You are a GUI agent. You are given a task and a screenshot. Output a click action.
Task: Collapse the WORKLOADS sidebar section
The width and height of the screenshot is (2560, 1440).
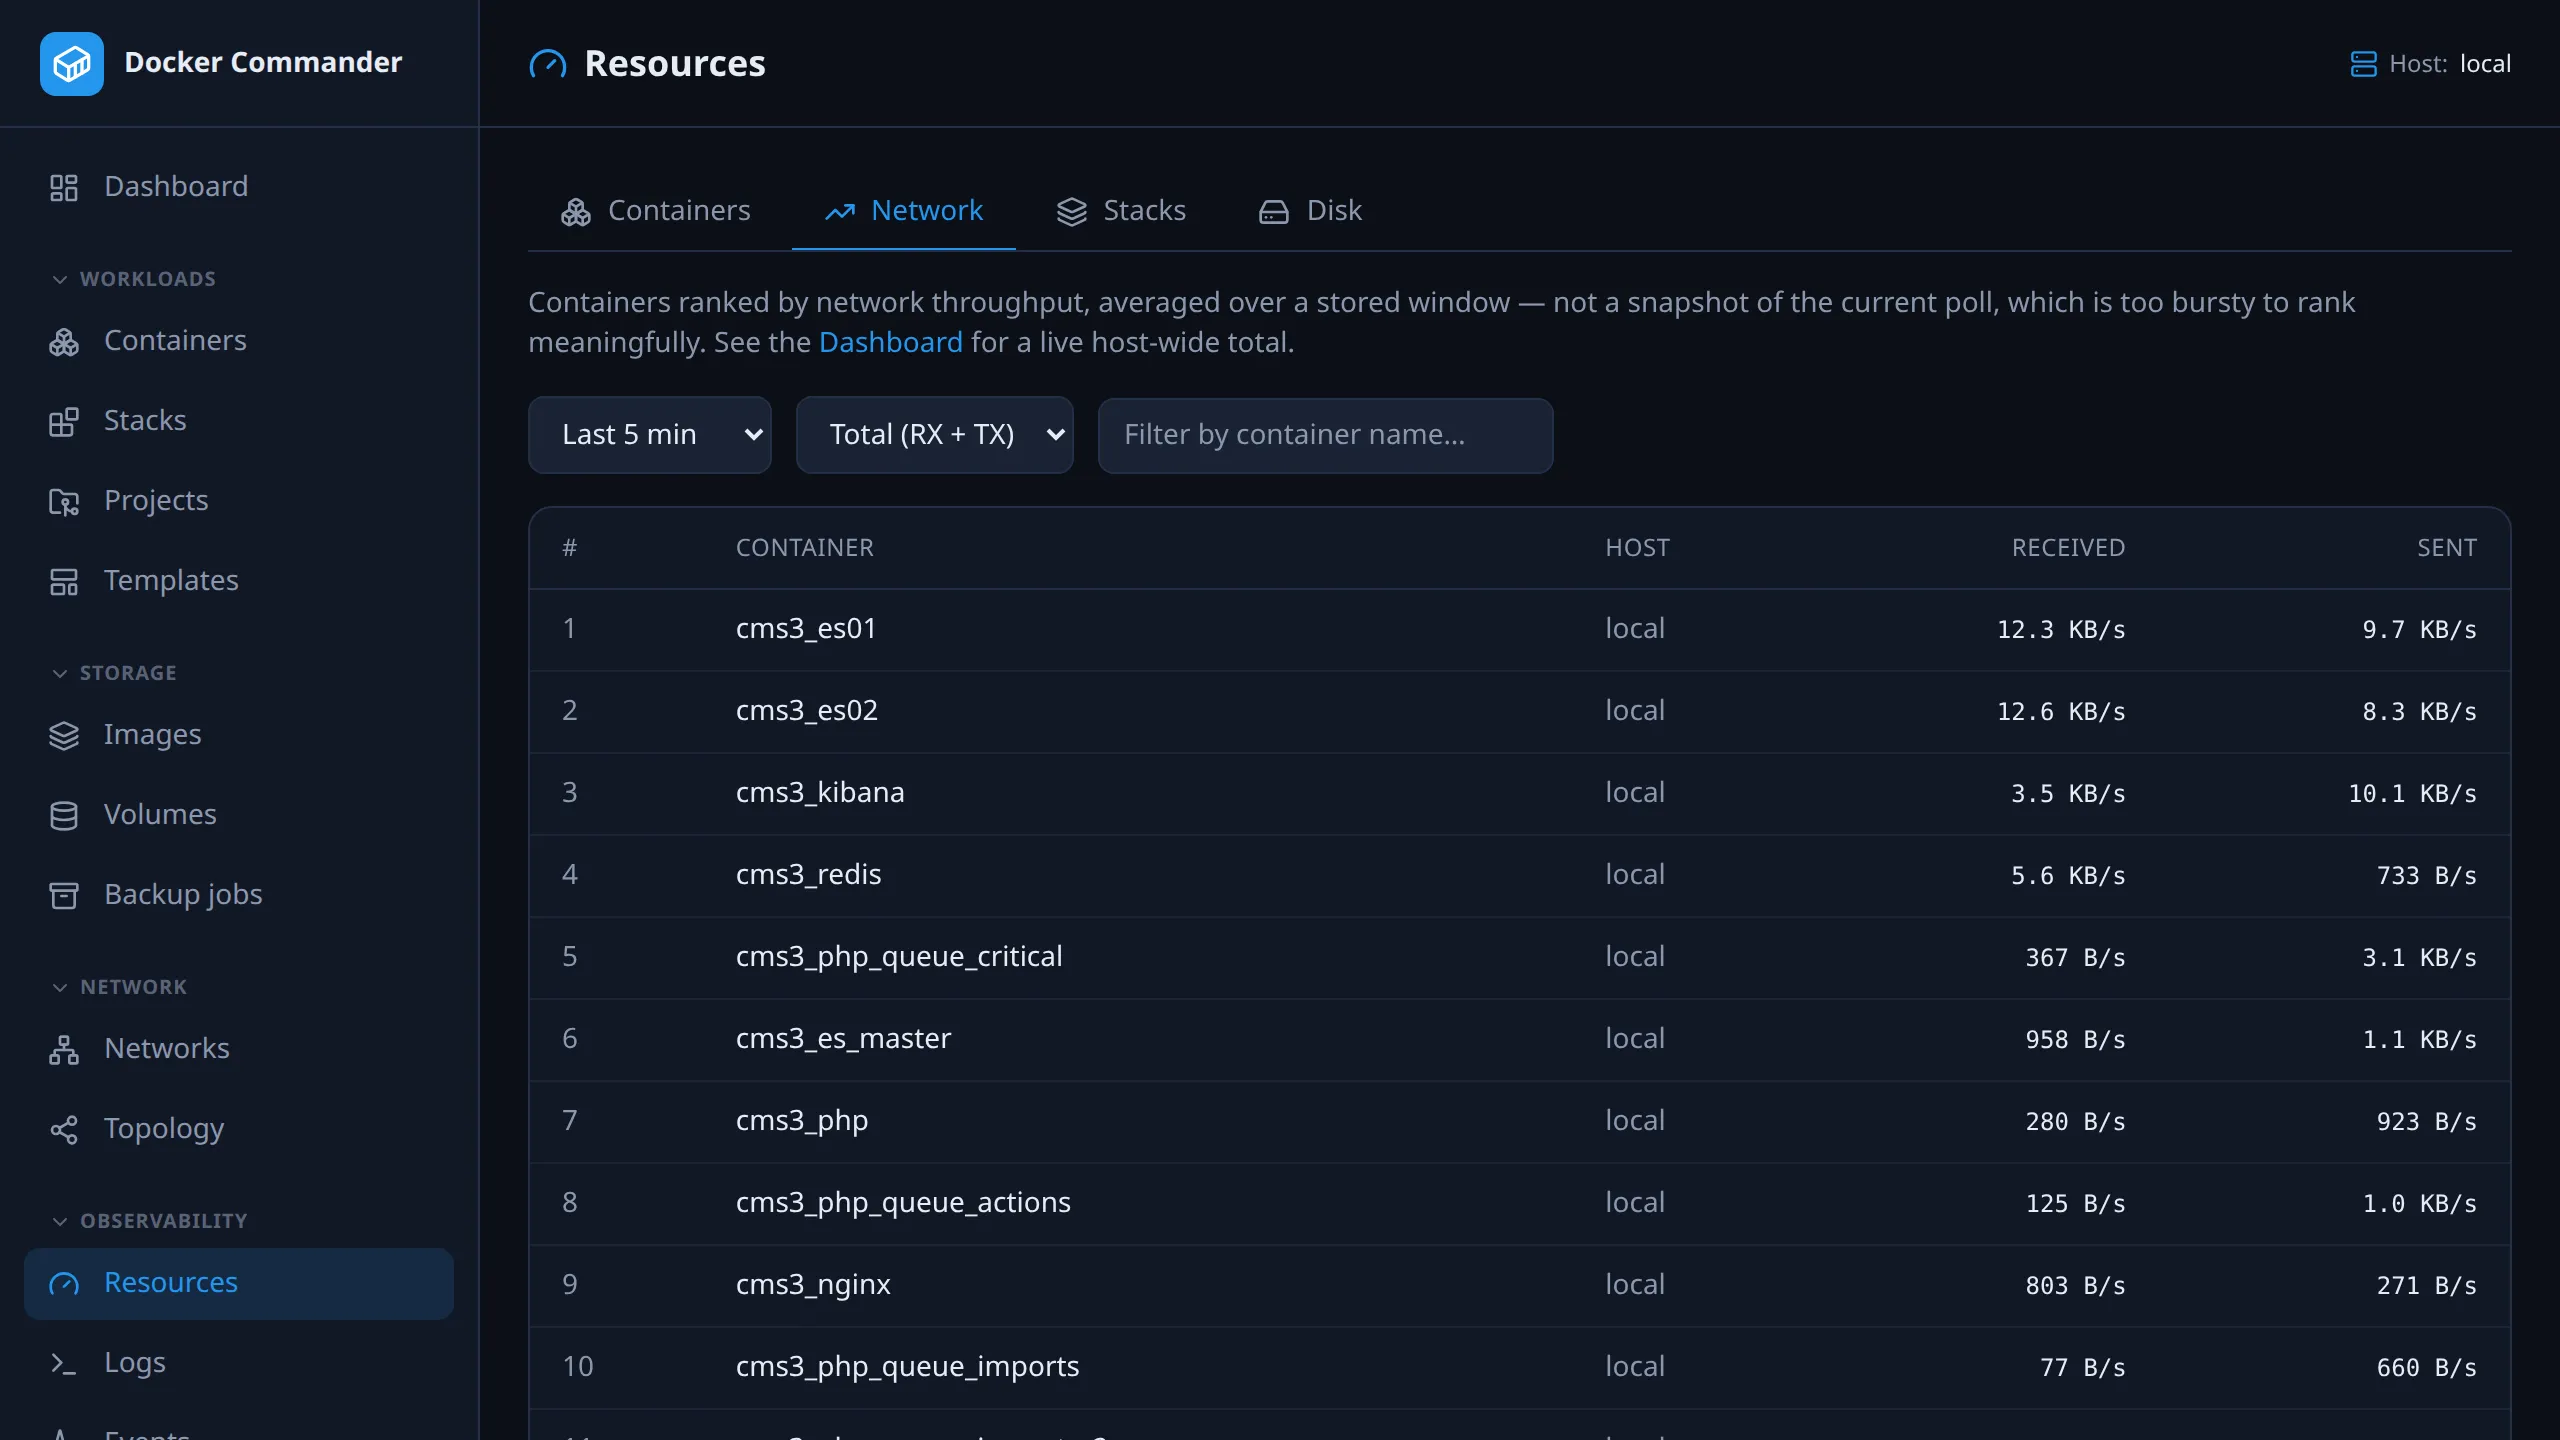pos(133,279)
